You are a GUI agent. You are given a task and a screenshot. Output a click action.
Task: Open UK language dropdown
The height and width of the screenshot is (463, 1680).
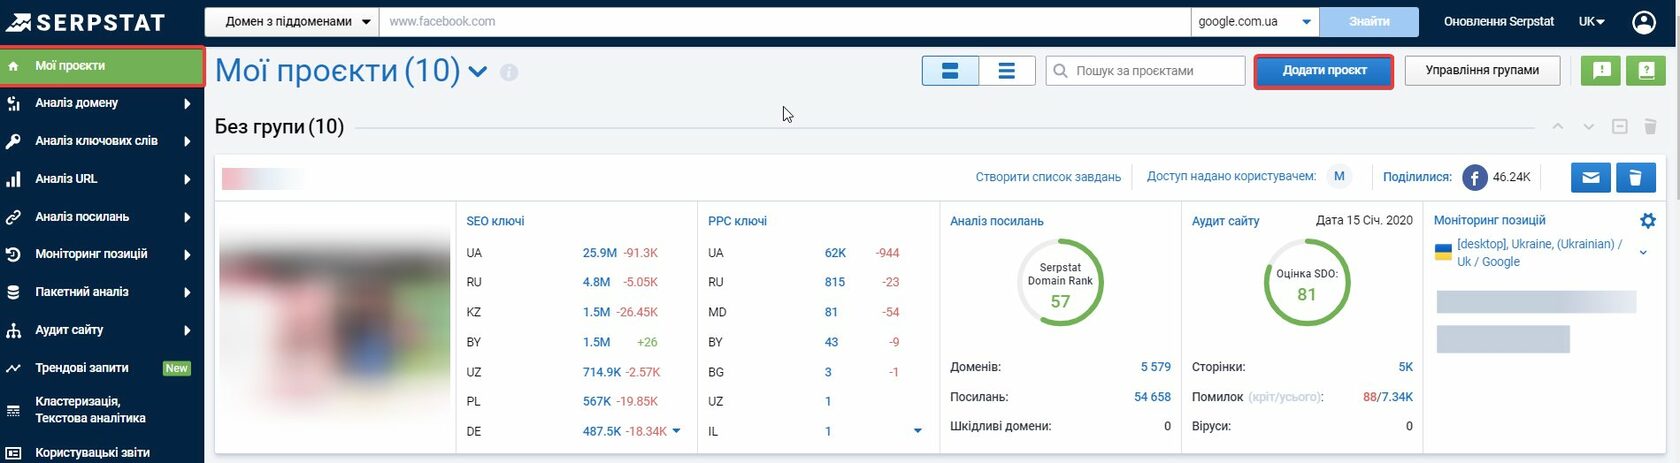[x=1592, y=21]
